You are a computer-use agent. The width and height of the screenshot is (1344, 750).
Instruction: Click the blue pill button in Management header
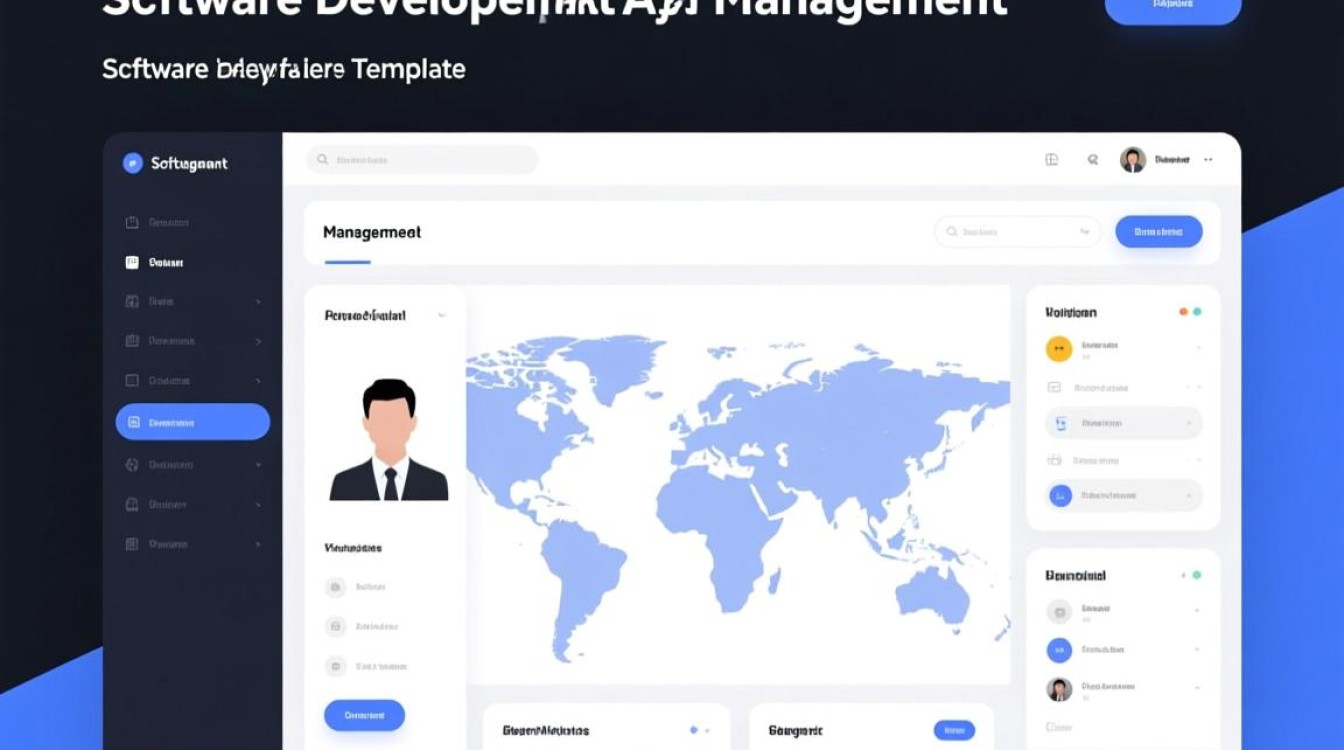(1158, 231)
